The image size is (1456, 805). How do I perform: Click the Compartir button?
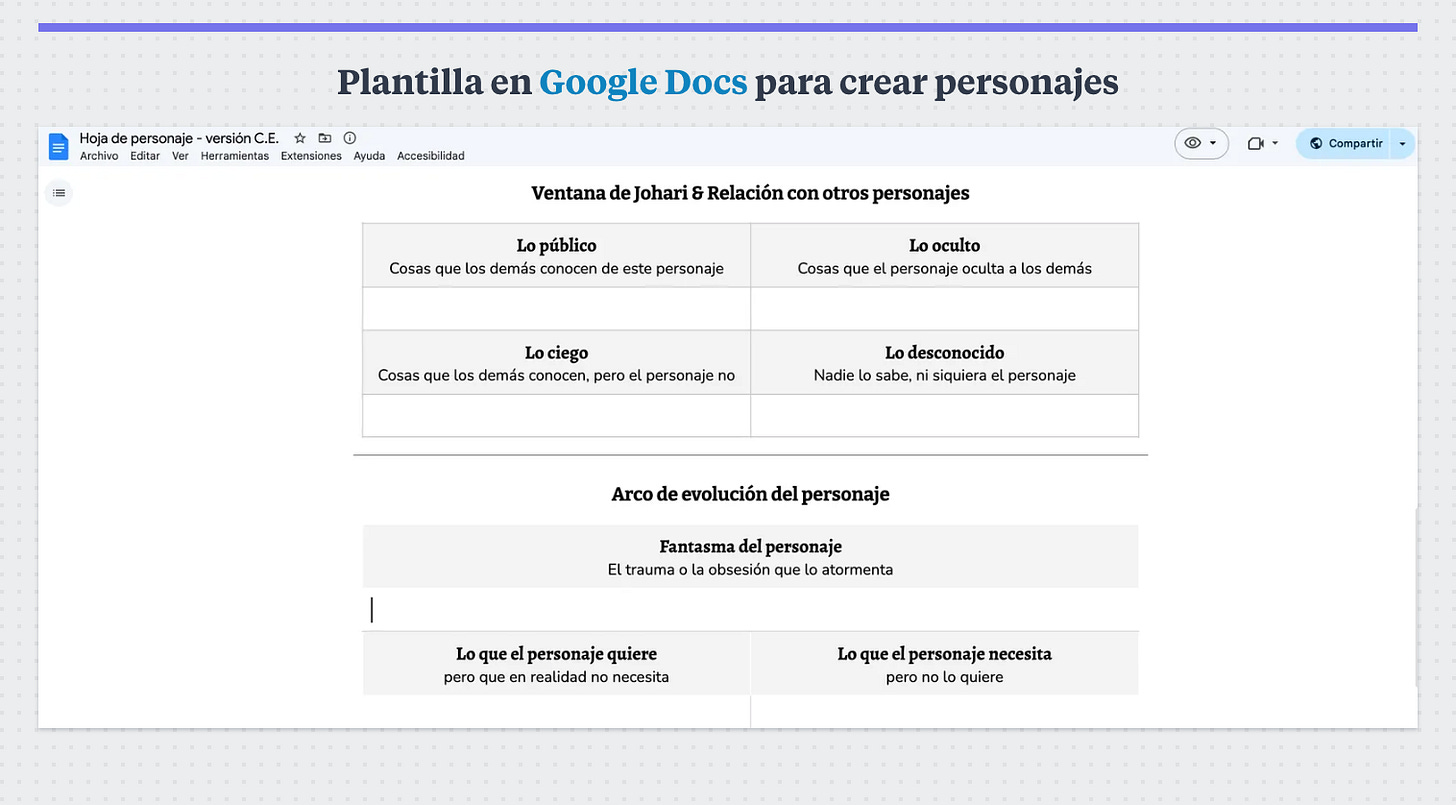click(x=1345, y=143)
